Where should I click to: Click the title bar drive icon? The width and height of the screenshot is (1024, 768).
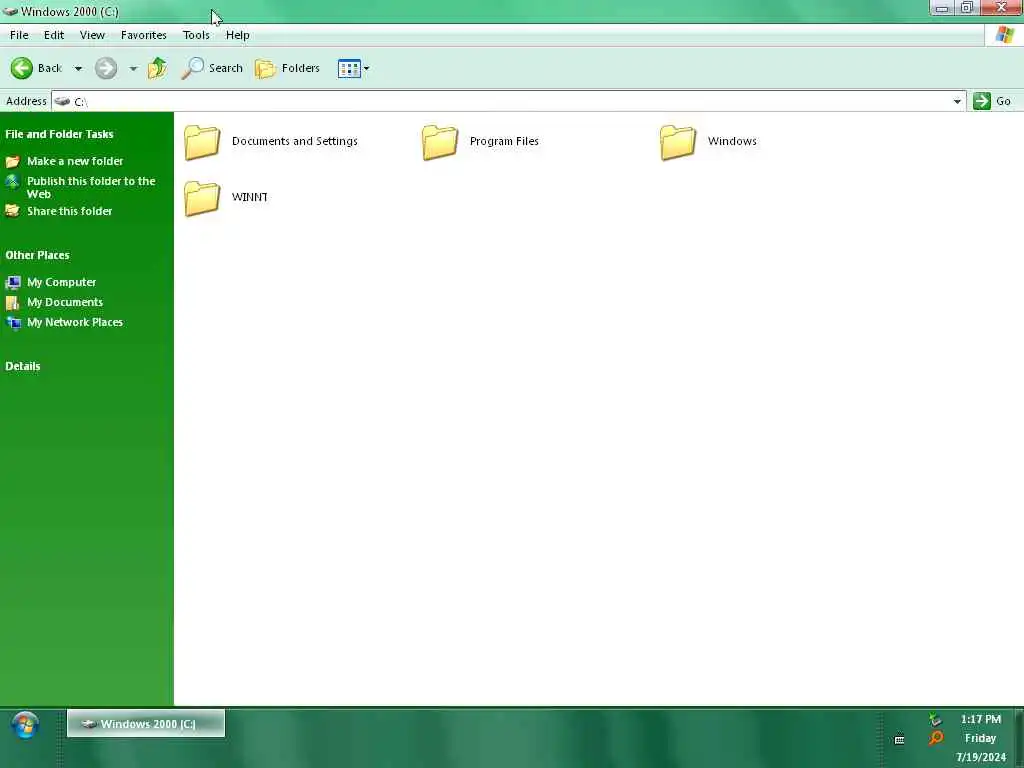click(10, 12)
